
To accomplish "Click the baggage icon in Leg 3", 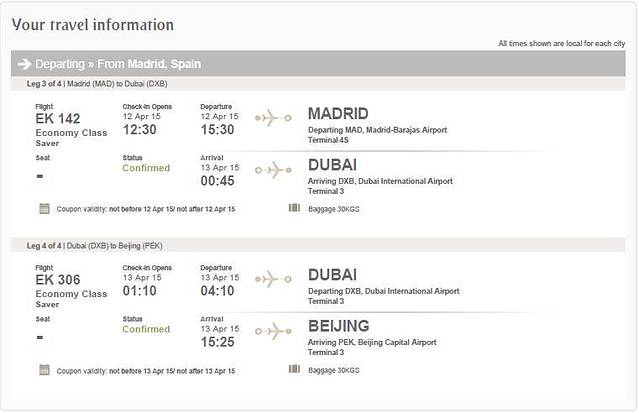I will pos(294,208).
